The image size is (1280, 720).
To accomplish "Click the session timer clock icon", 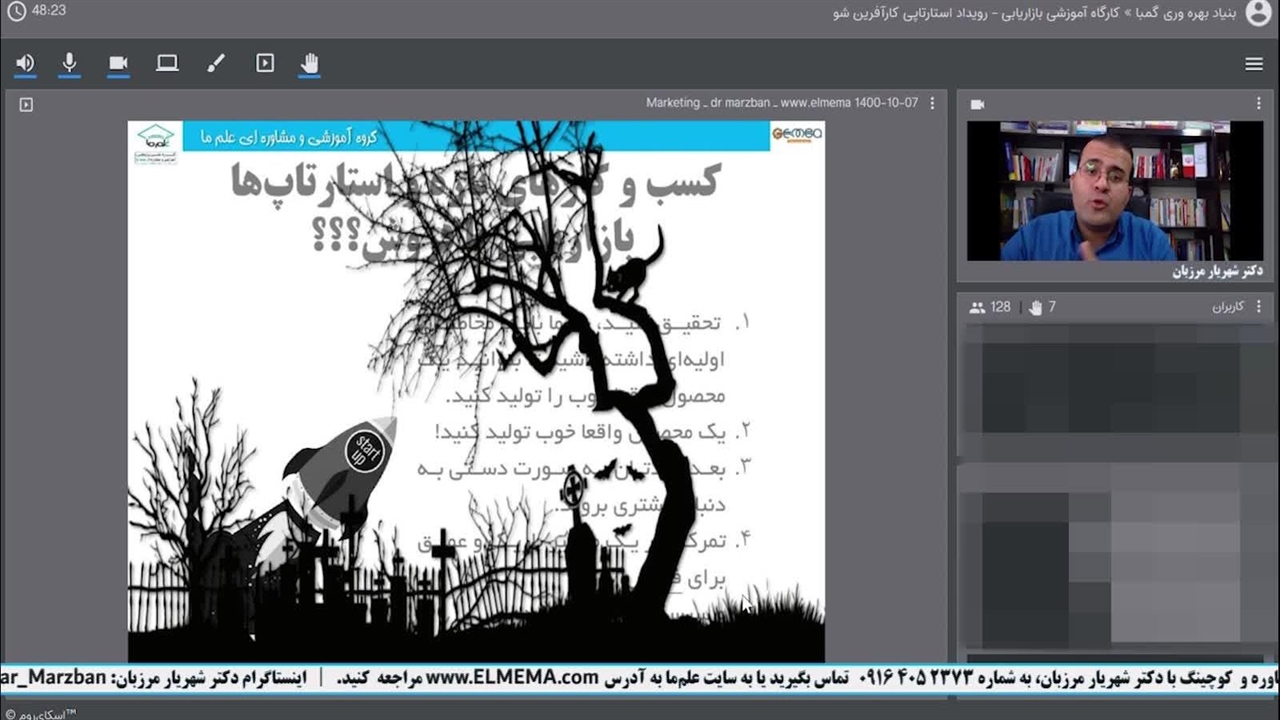I will coord(16,12).
